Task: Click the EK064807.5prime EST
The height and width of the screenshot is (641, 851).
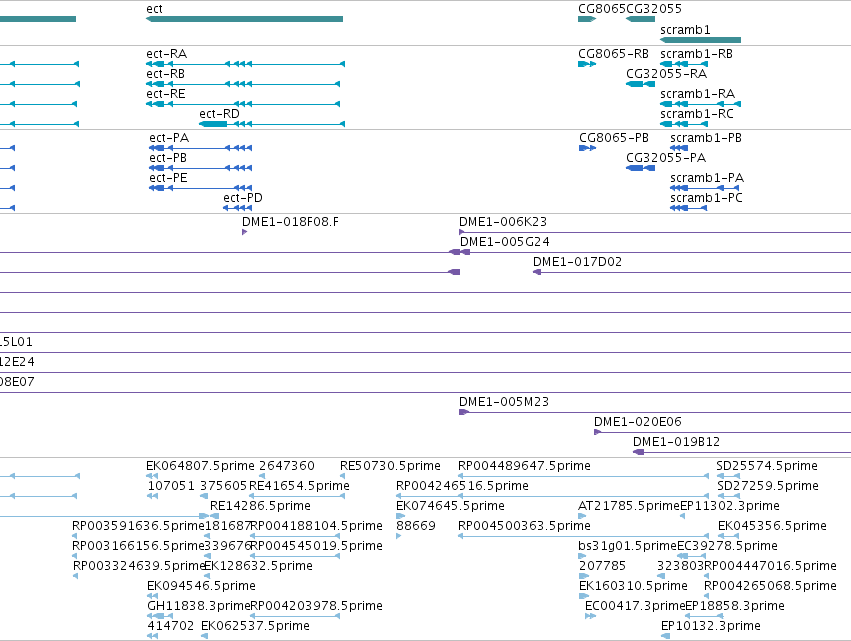Action: pyautogui.click(x=153, y=476)
